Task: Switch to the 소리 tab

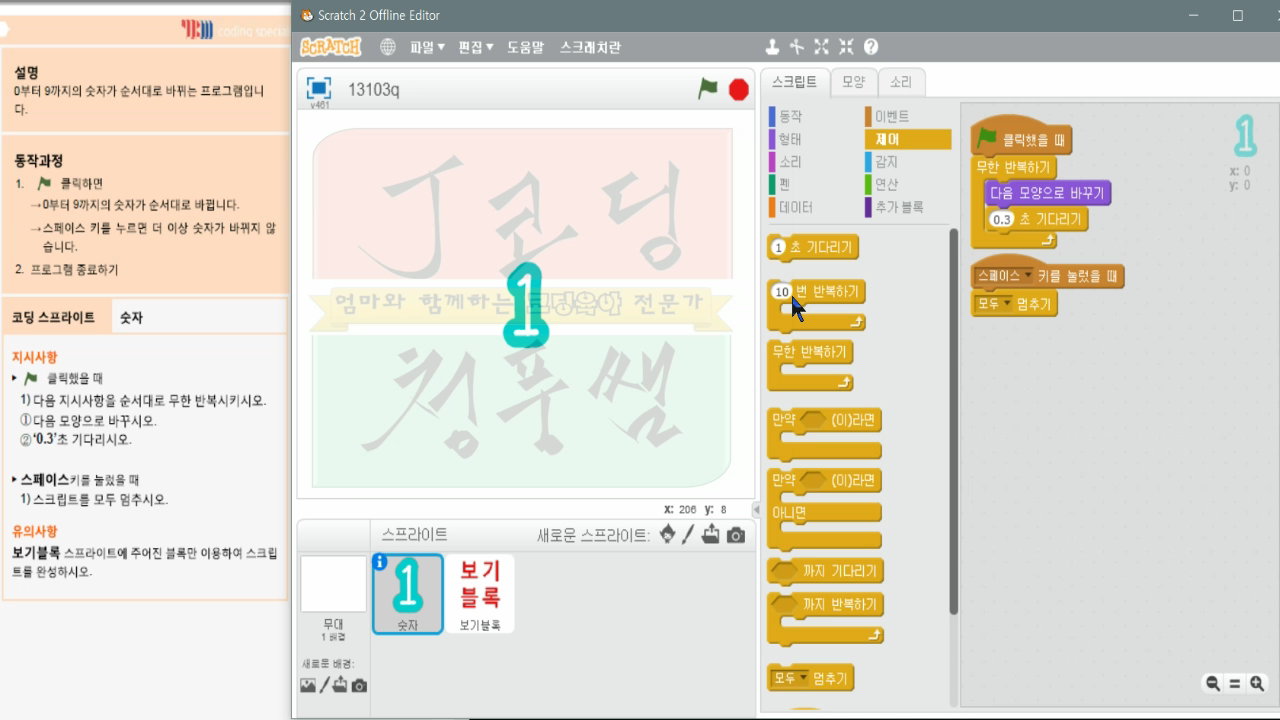Action: pos(901,82)
